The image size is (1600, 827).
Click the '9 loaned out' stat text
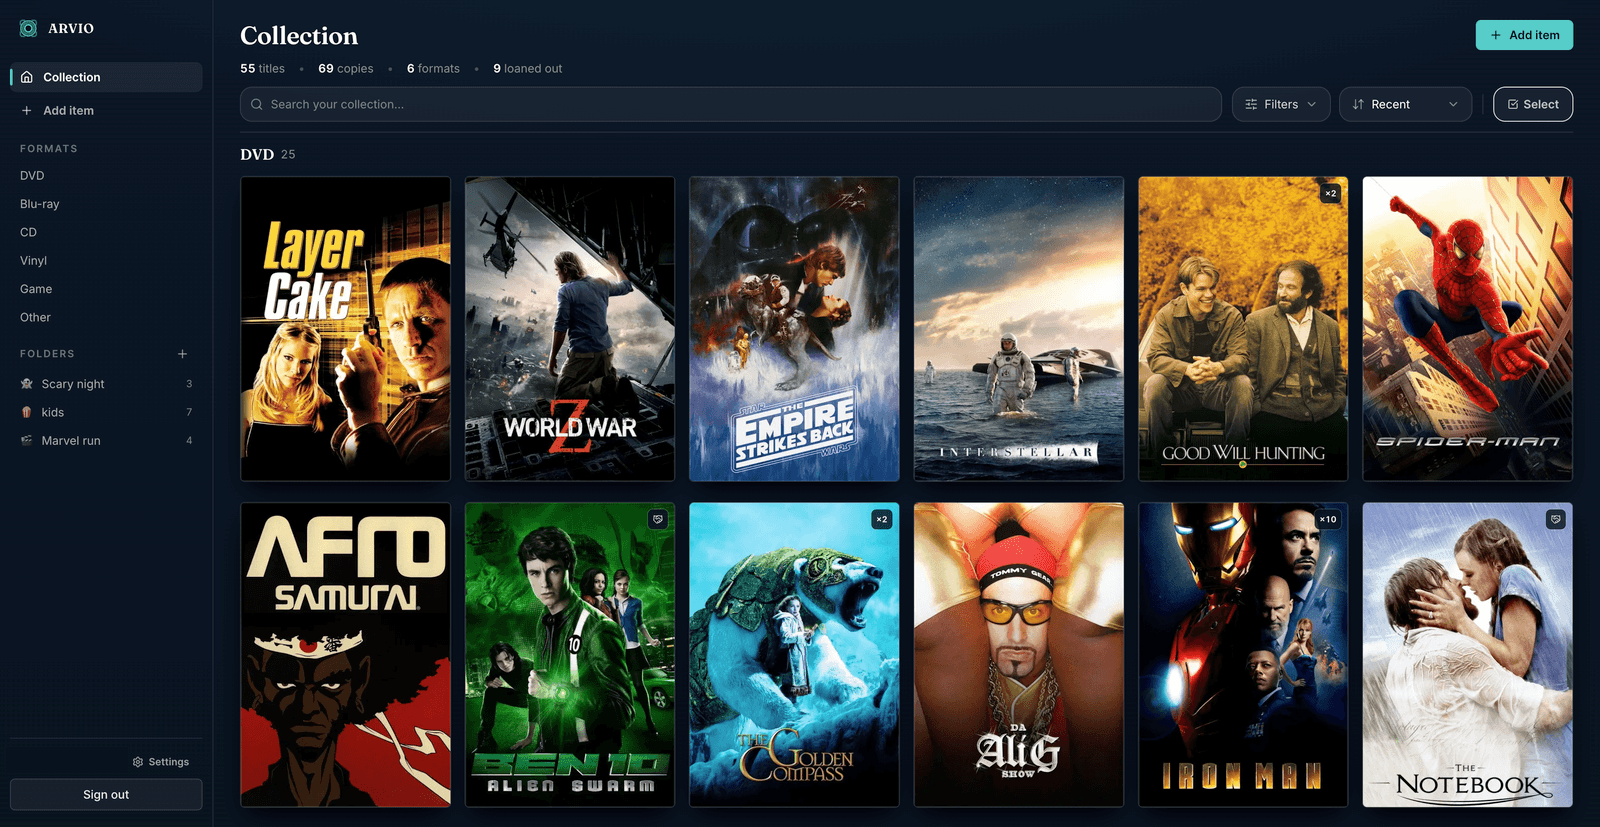[x=528, y=69]
